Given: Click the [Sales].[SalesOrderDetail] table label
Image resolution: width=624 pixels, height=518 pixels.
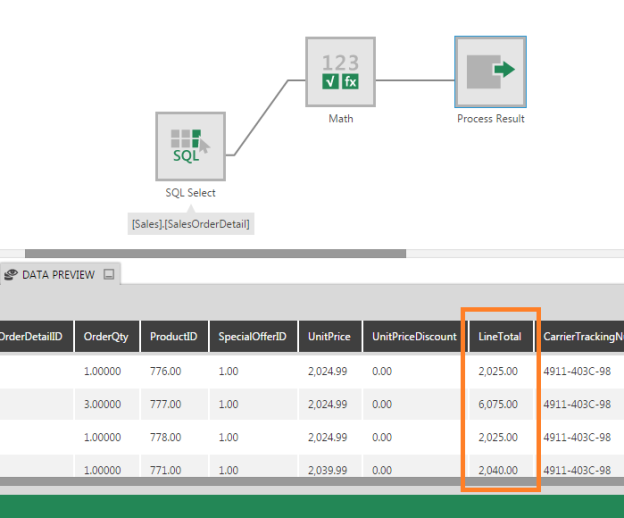Looking at the screenshot, I should (x=190, y=224).
